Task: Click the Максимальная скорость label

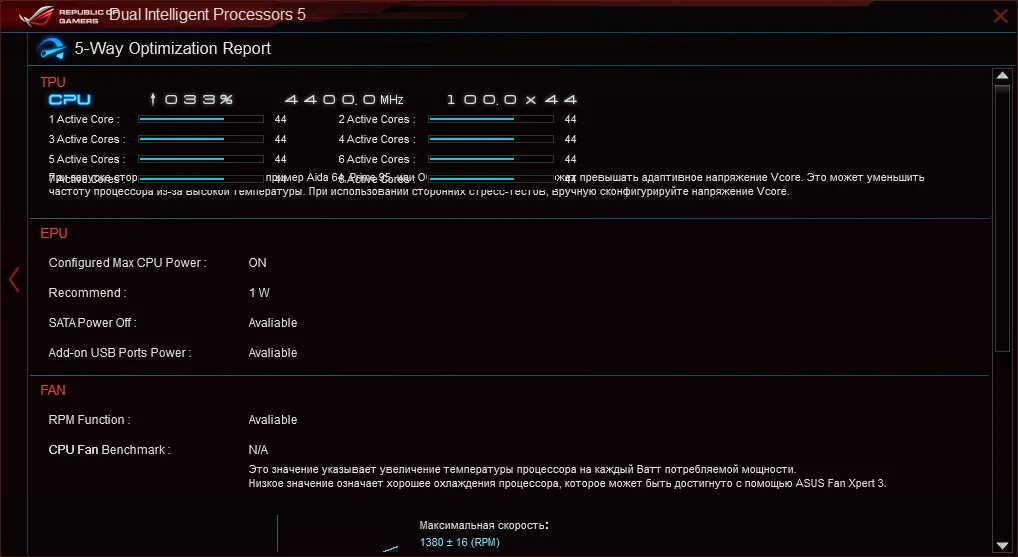Action: pyautogui.click(x=484, y=525)
